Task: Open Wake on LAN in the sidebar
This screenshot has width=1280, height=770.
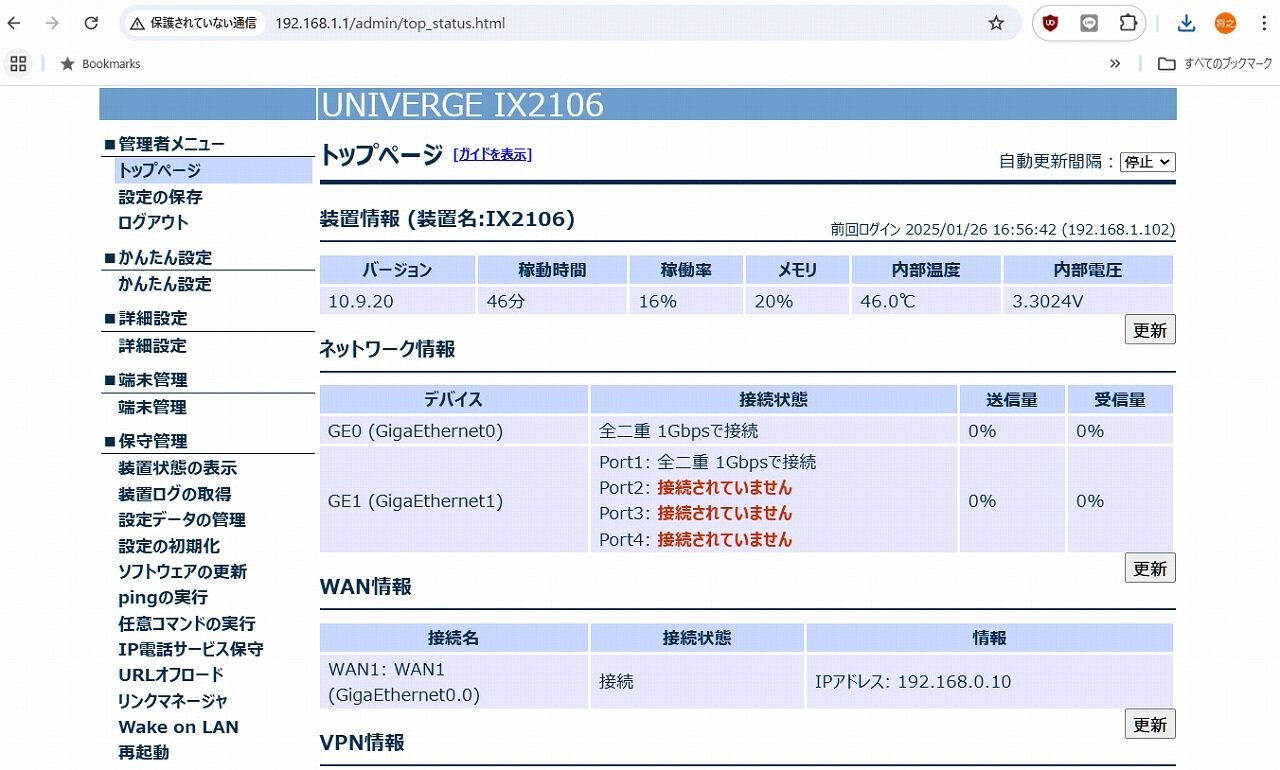Action: (x=178, y=727)
